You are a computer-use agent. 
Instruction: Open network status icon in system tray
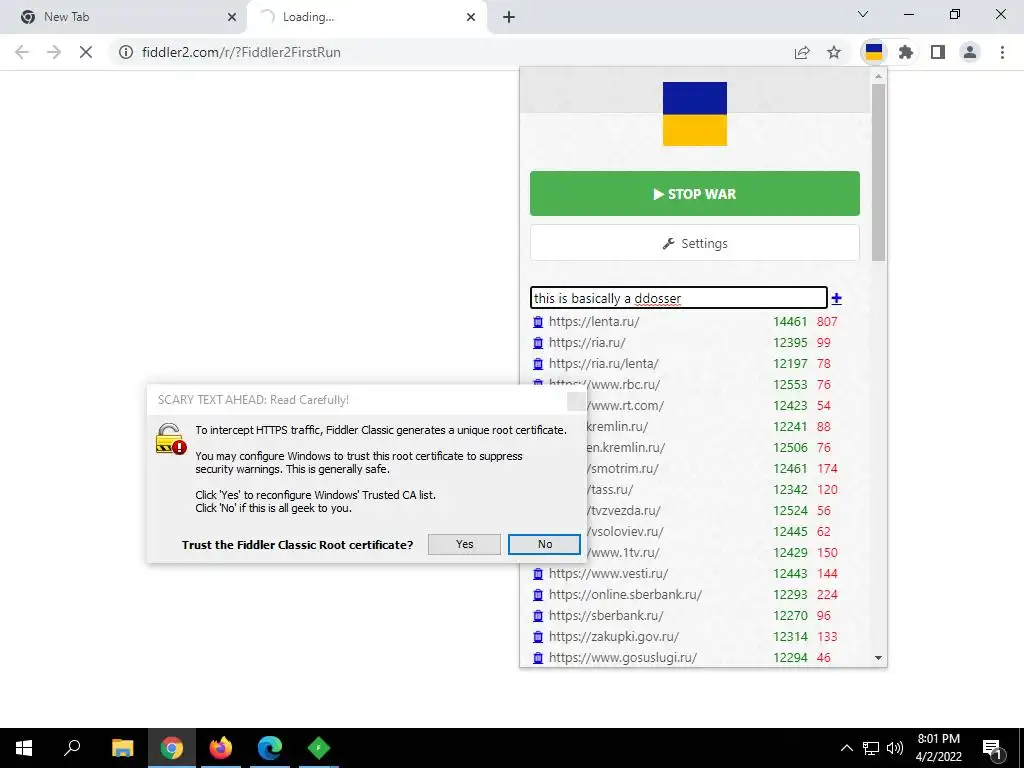point(871,748)
